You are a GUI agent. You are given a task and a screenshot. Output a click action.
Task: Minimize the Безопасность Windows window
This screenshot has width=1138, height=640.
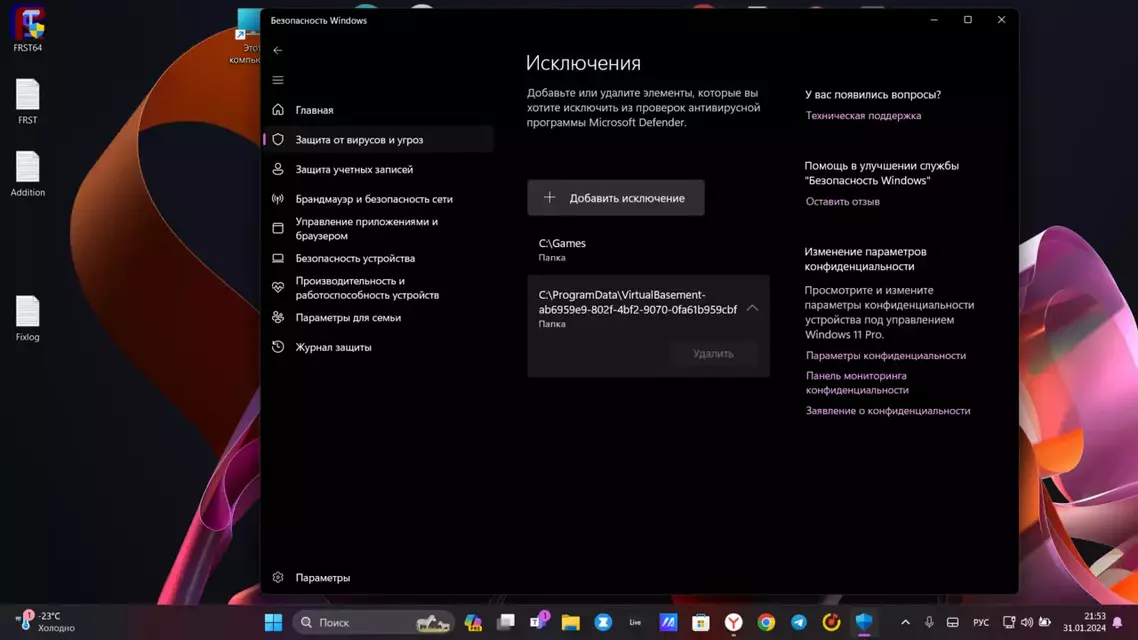pyautogui.click(x=934, y=20)
